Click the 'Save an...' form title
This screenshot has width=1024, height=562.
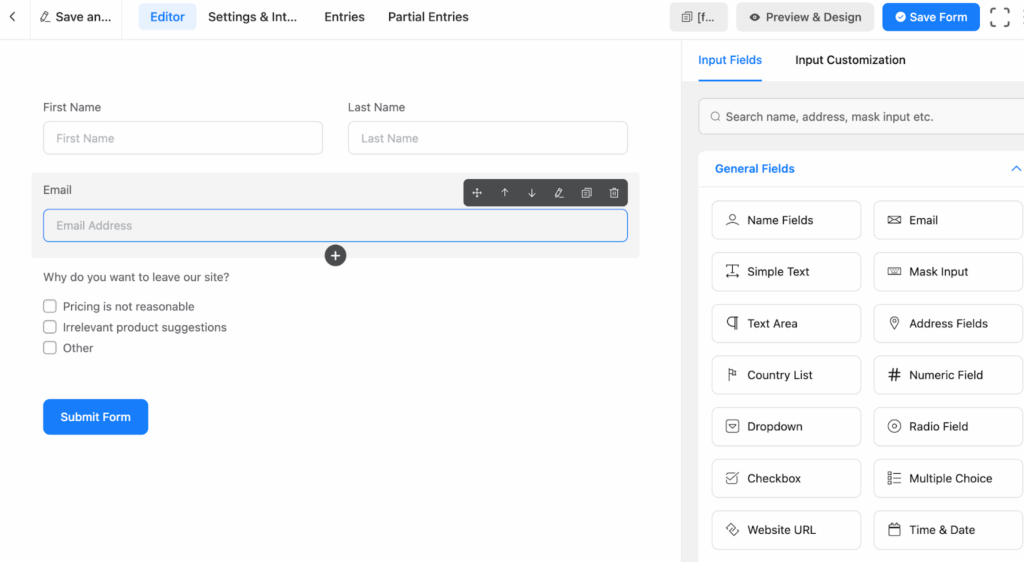83,17
